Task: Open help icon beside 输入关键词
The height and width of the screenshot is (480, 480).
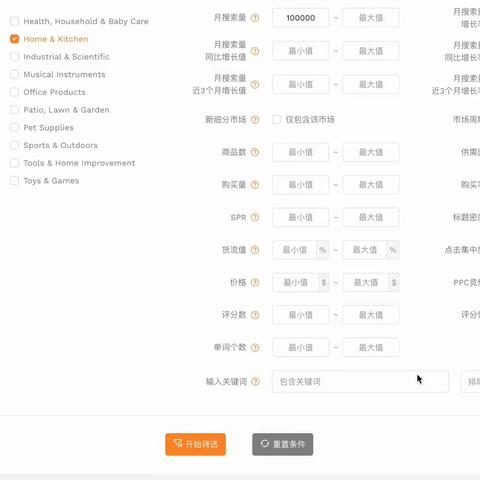Action: coord(256,381)
